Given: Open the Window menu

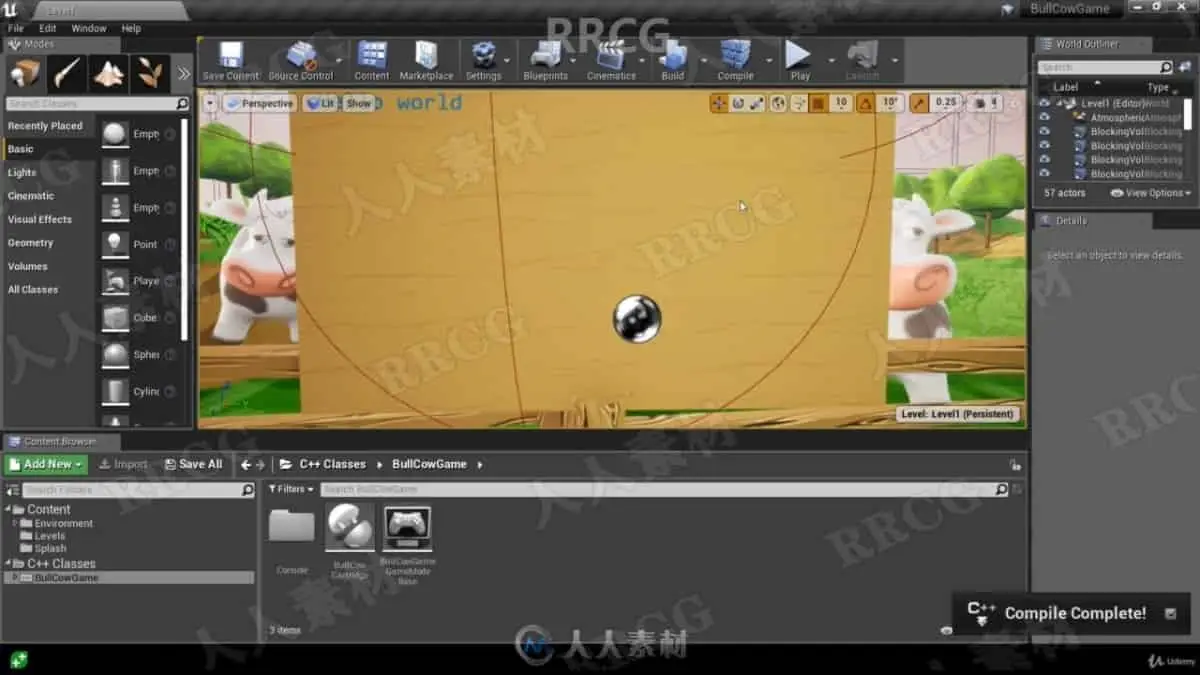Looking at the screenshot, I should pyautogui.click(x=89, y=29).
